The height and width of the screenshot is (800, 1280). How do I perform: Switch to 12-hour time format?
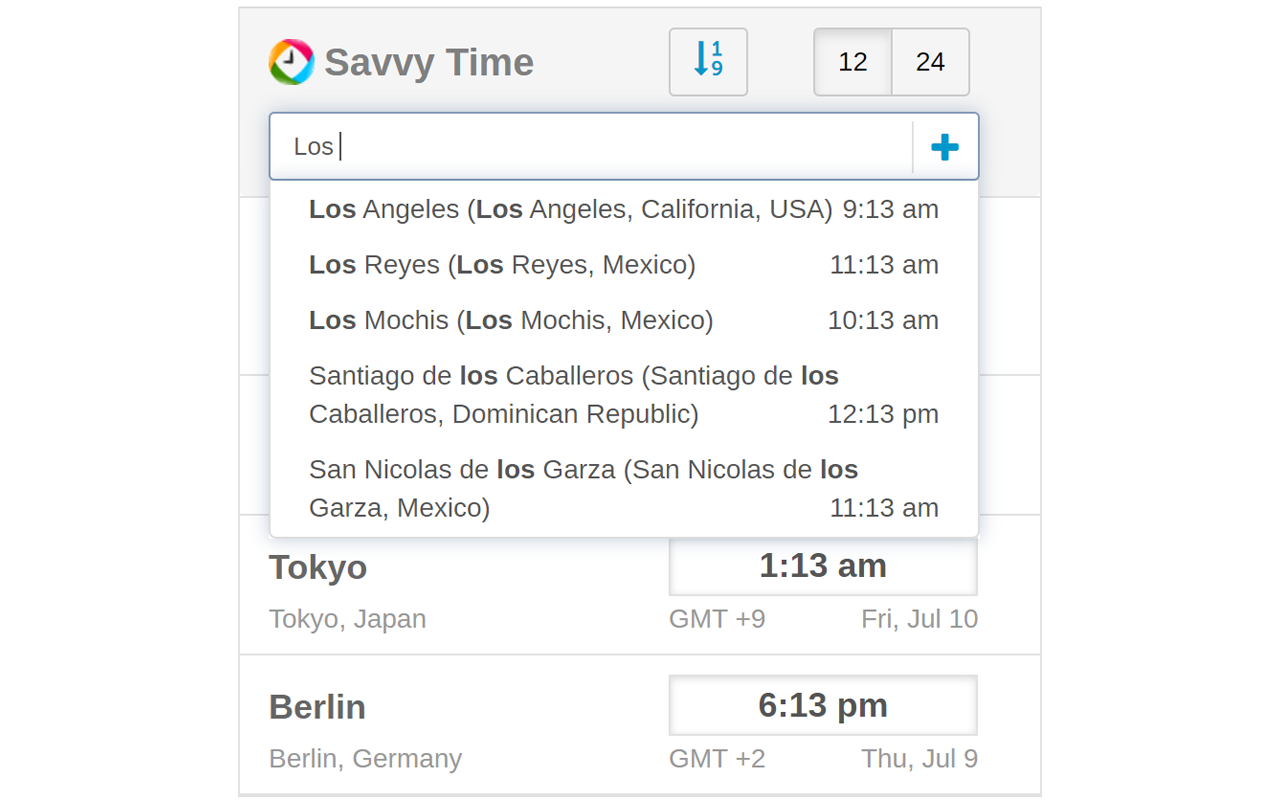click(852, 62)
